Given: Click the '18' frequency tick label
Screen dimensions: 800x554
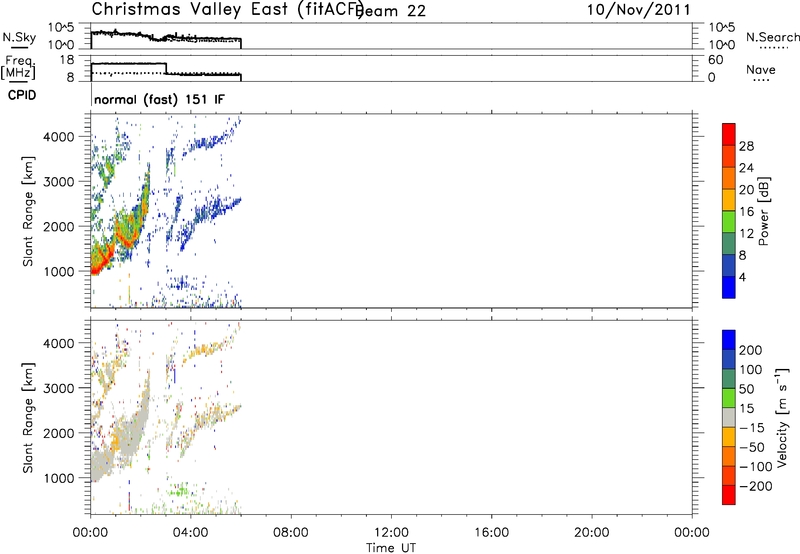Looking at the screenshot, I should pos(67,60).
